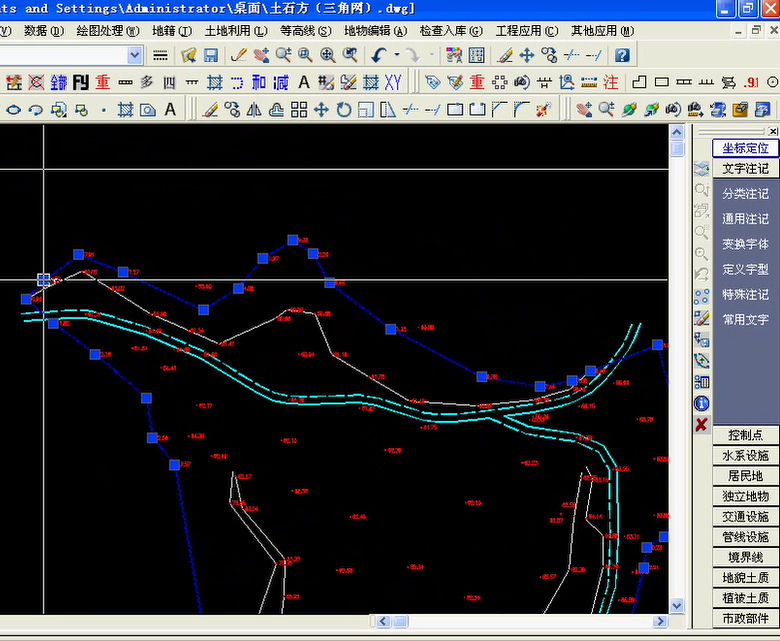Image resolution: width=780 pixels, height=641 pixels.
Task: Click the Move (four arrows) icon in top toolbar
Action: (x=527, y=55)
